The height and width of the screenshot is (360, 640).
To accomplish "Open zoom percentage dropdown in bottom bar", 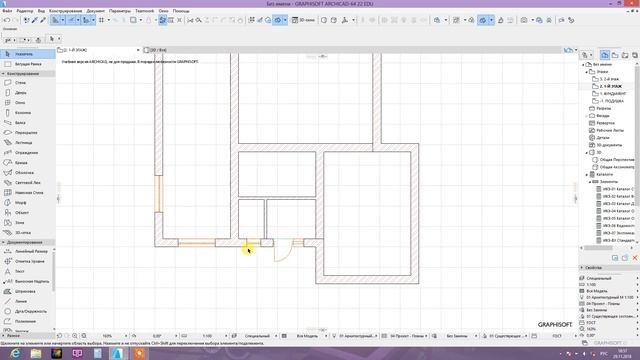I will pyautogui.click(x=125, y=336).
